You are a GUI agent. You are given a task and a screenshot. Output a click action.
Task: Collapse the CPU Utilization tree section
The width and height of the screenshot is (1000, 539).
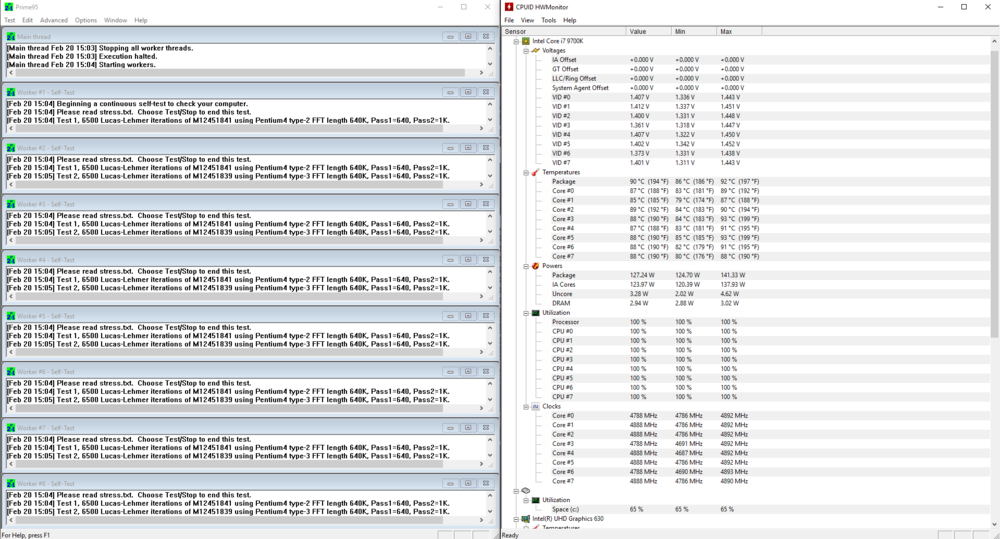click(x=524, y=313)
